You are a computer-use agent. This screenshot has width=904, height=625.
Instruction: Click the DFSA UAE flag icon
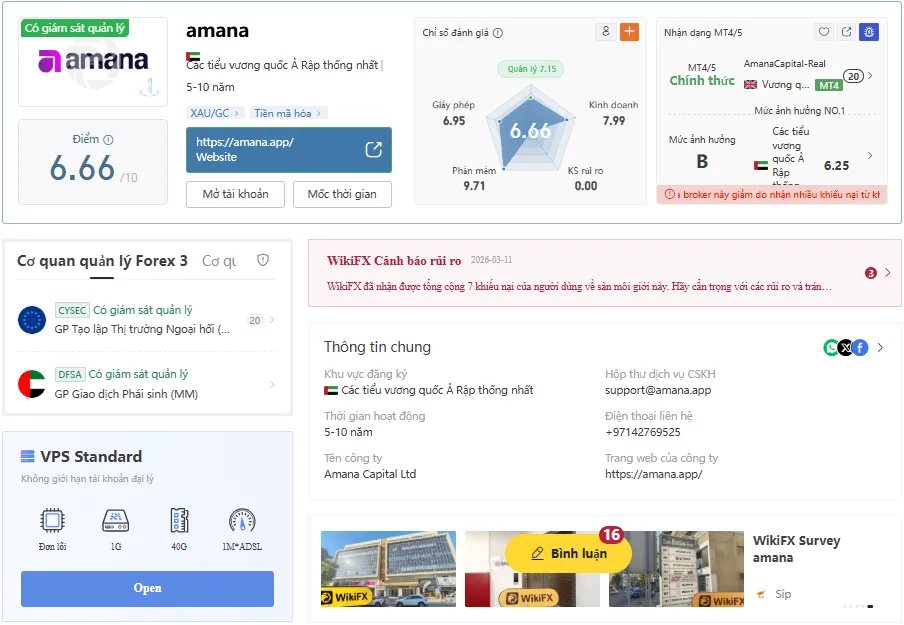click(32, 384)
